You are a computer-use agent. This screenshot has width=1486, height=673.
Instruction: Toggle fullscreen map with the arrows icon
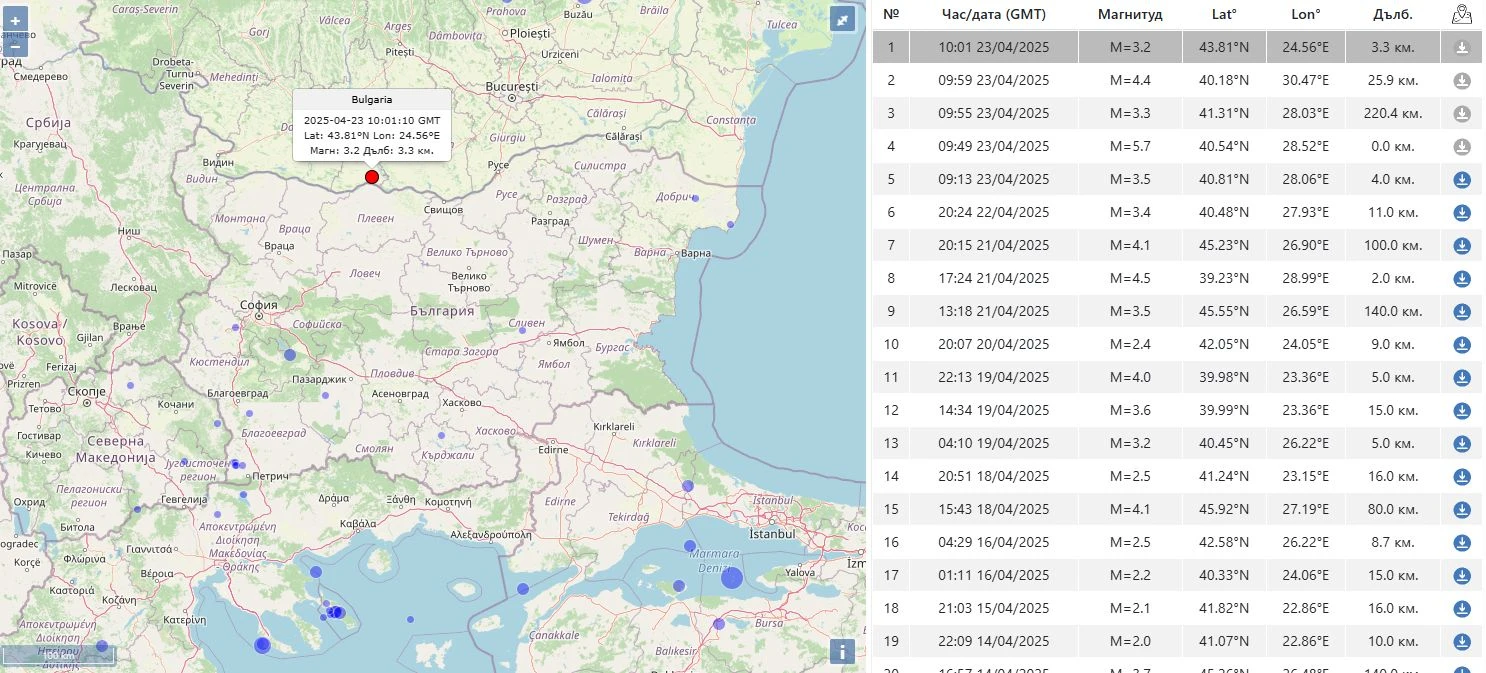[843, 19]
